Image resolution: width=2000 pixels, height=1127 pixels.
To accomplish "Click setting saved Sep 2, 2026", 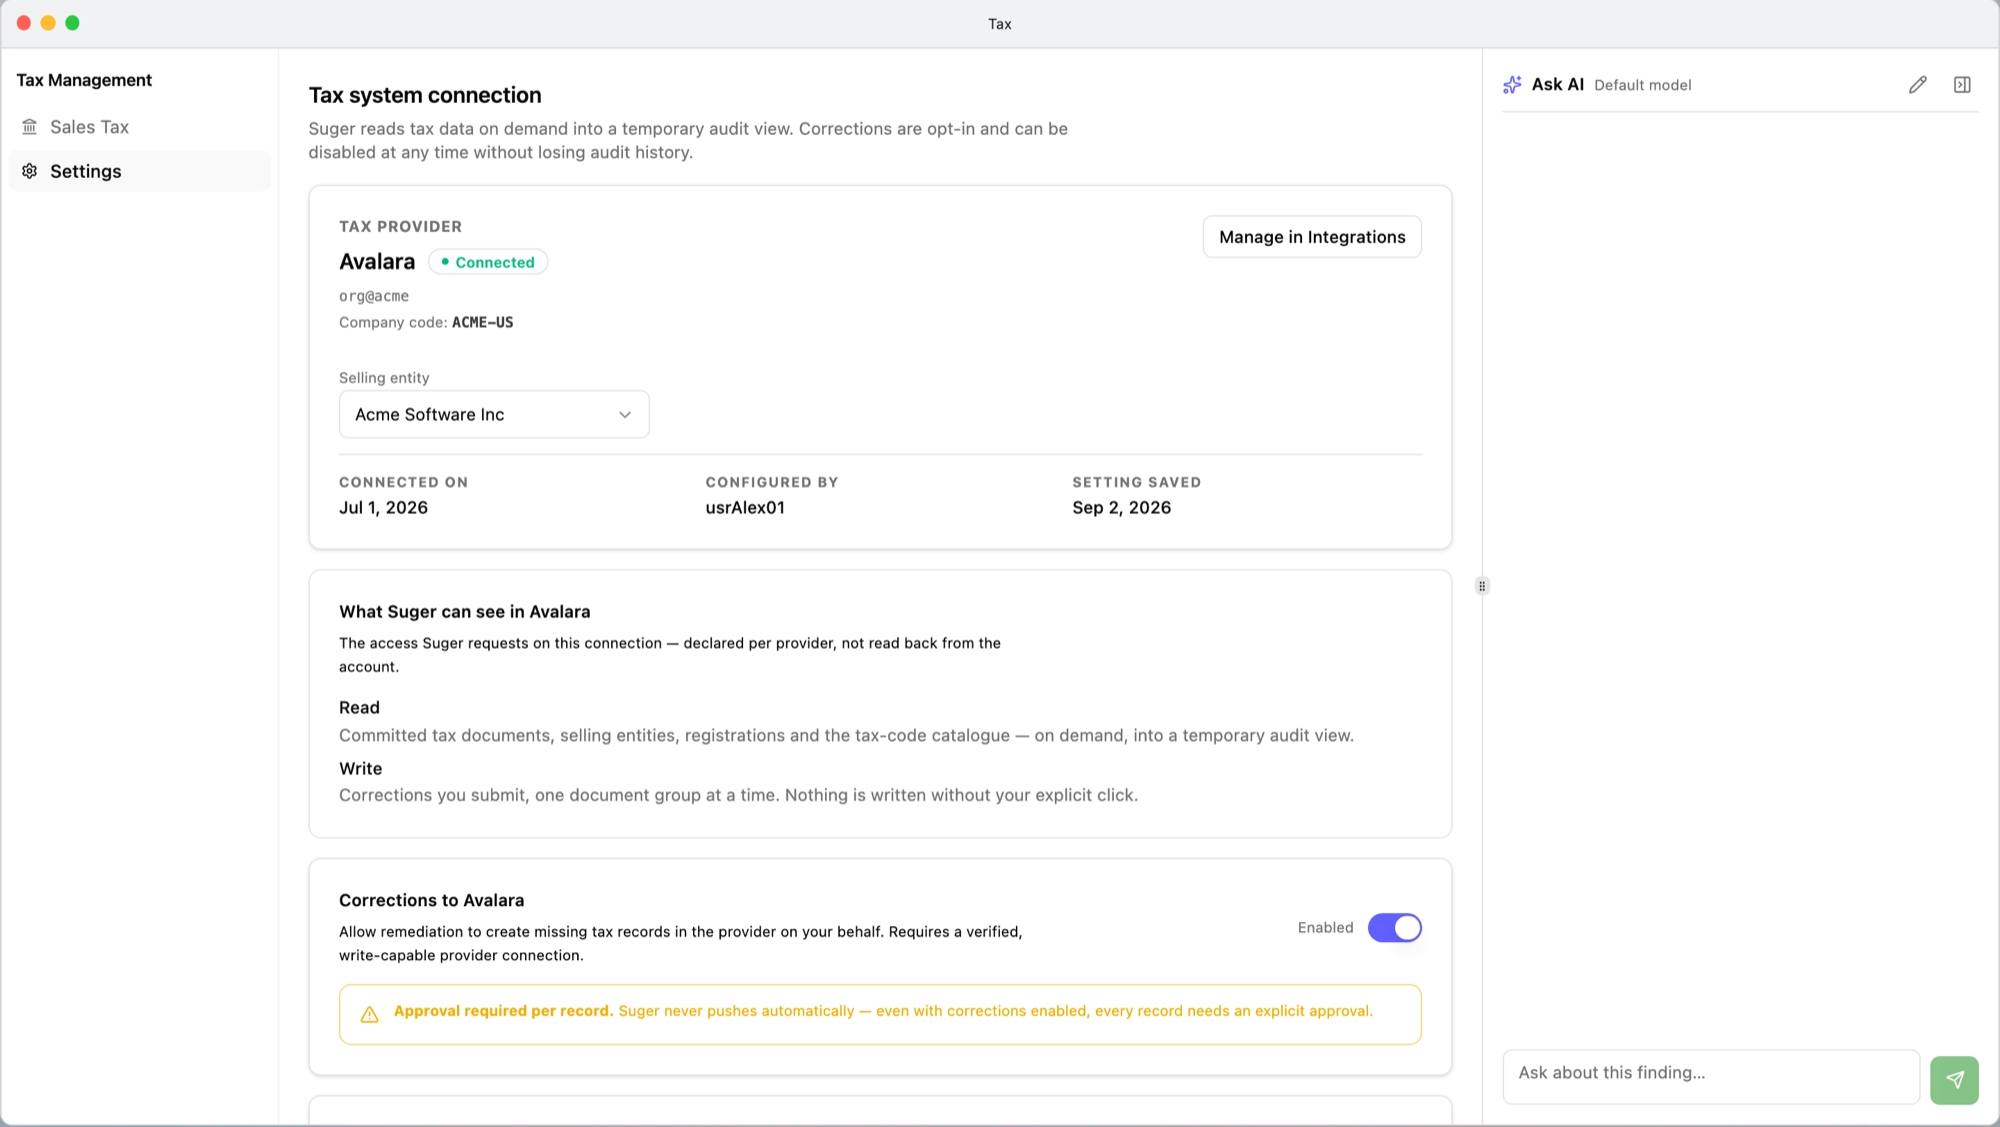I will tap(1121, 507).
